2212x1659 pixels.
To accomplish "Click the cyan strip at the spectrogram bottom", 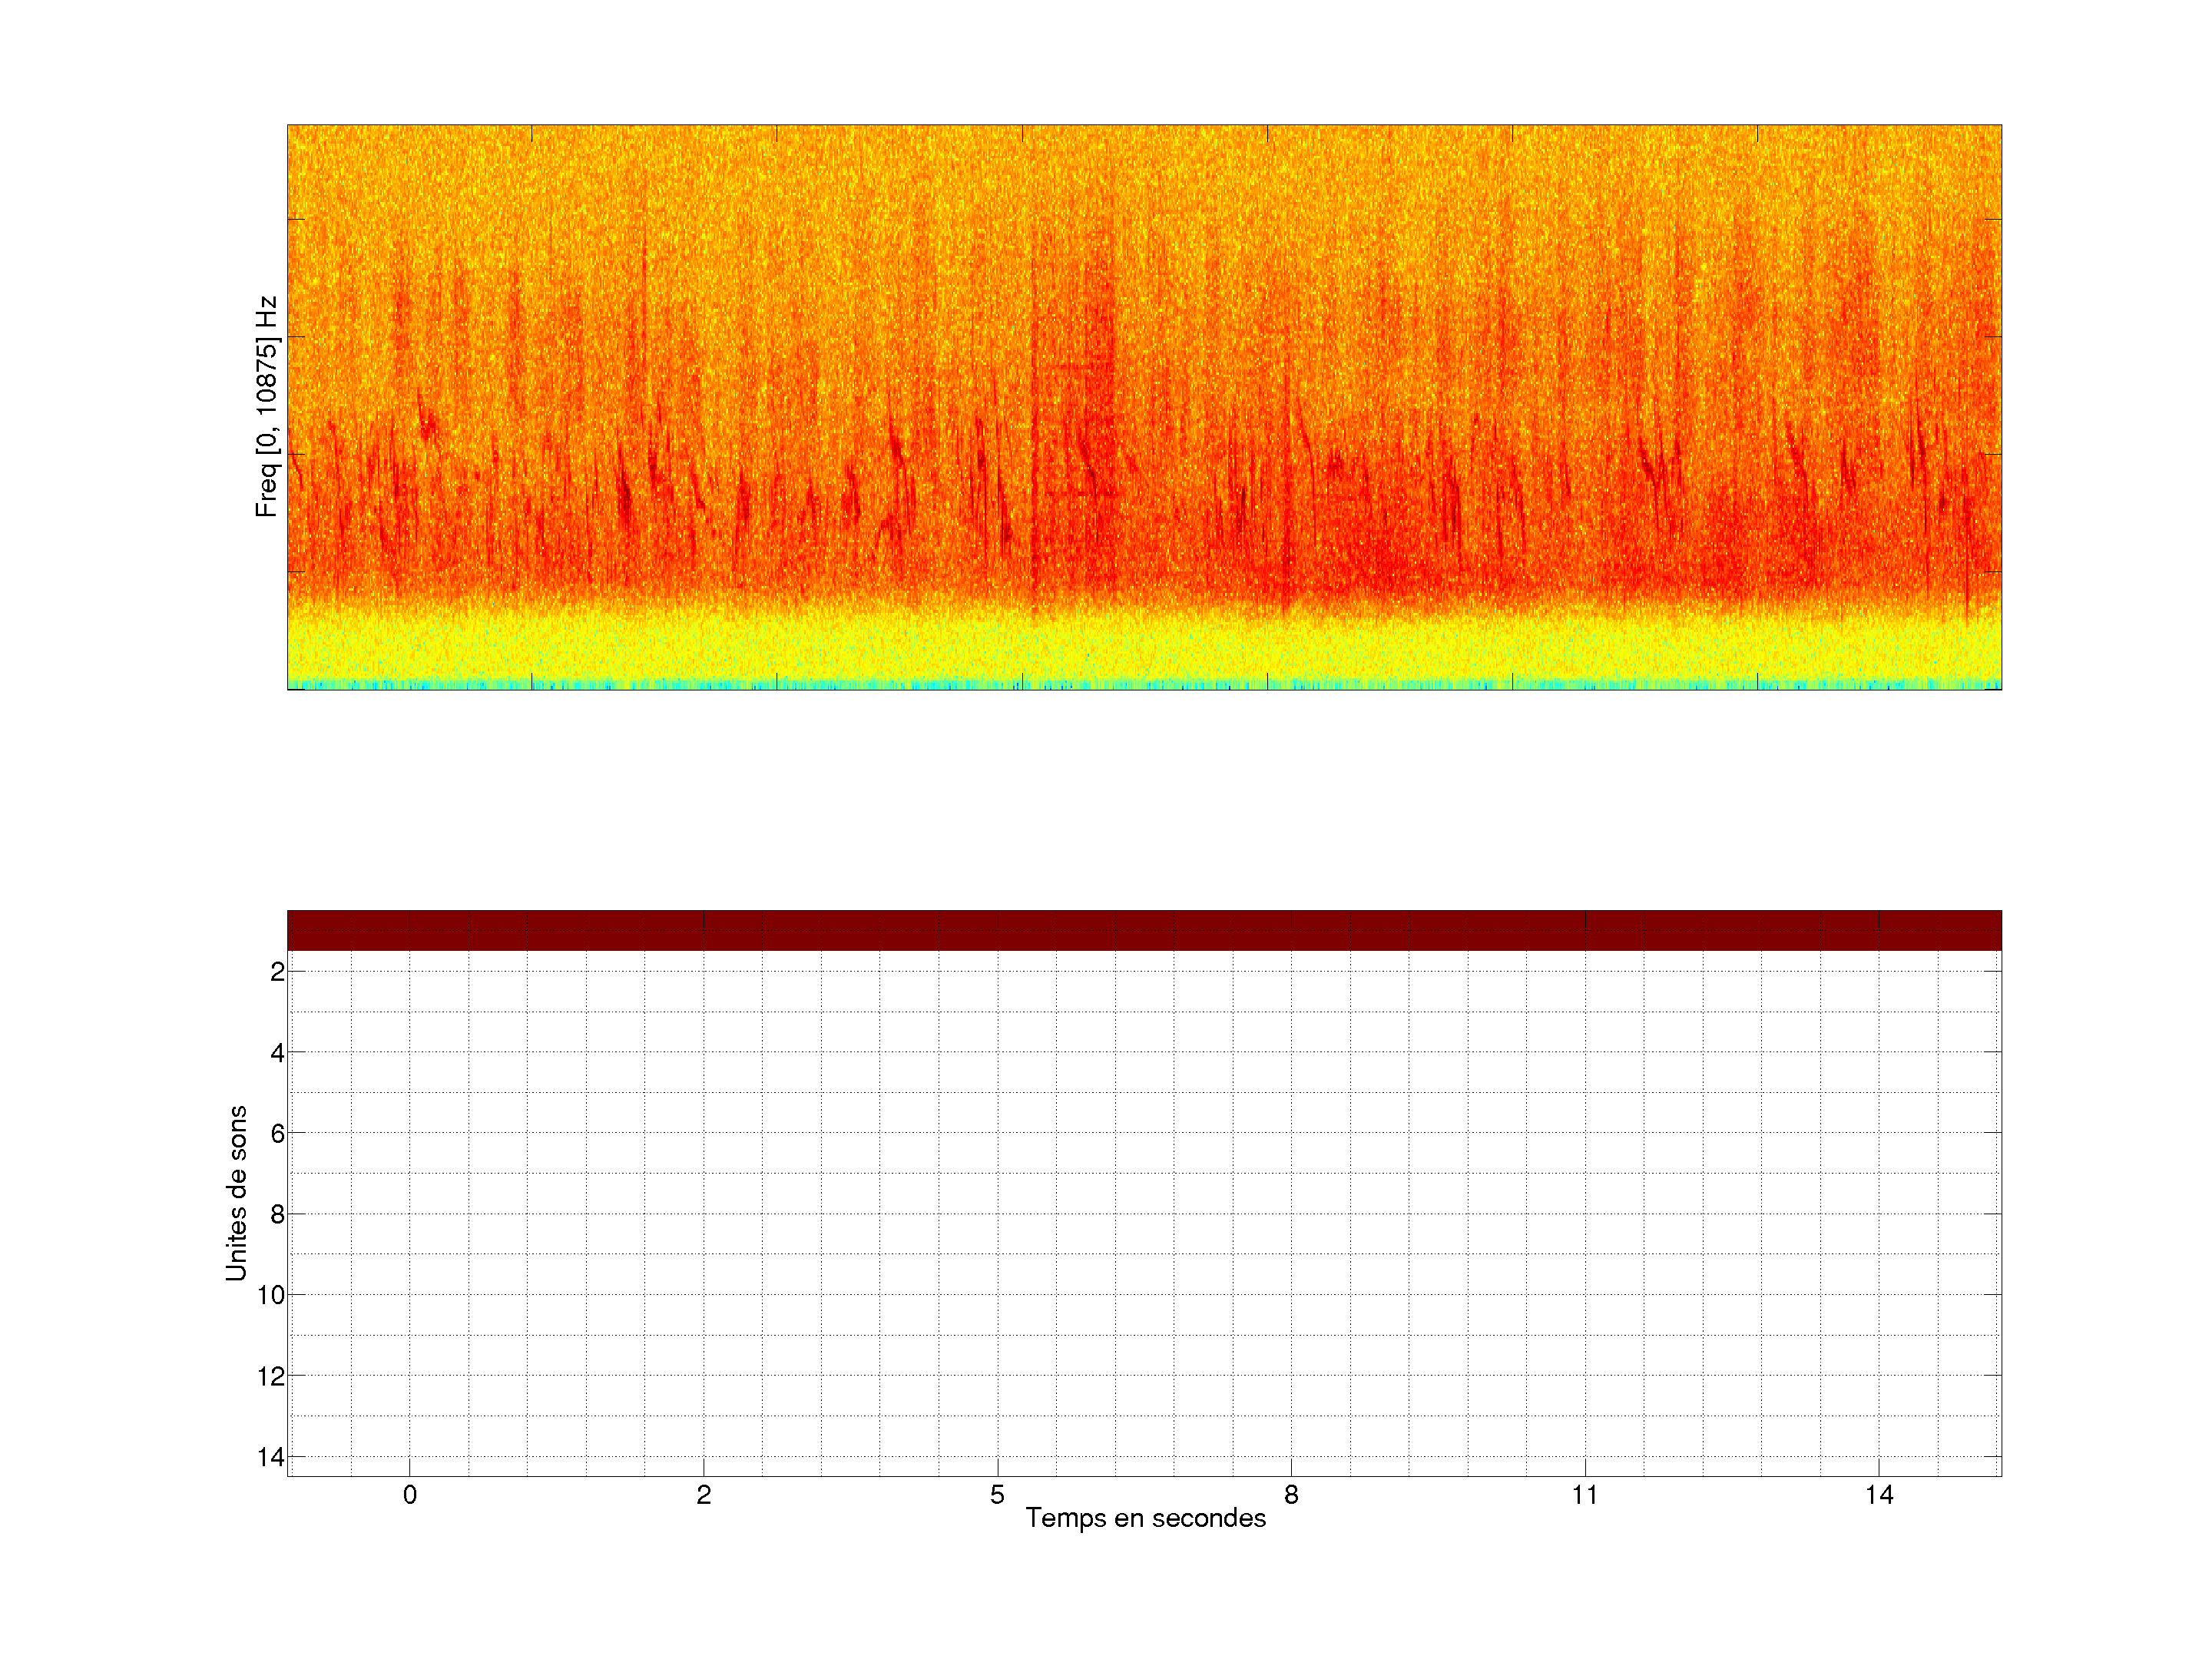I will coord(1144,685).
